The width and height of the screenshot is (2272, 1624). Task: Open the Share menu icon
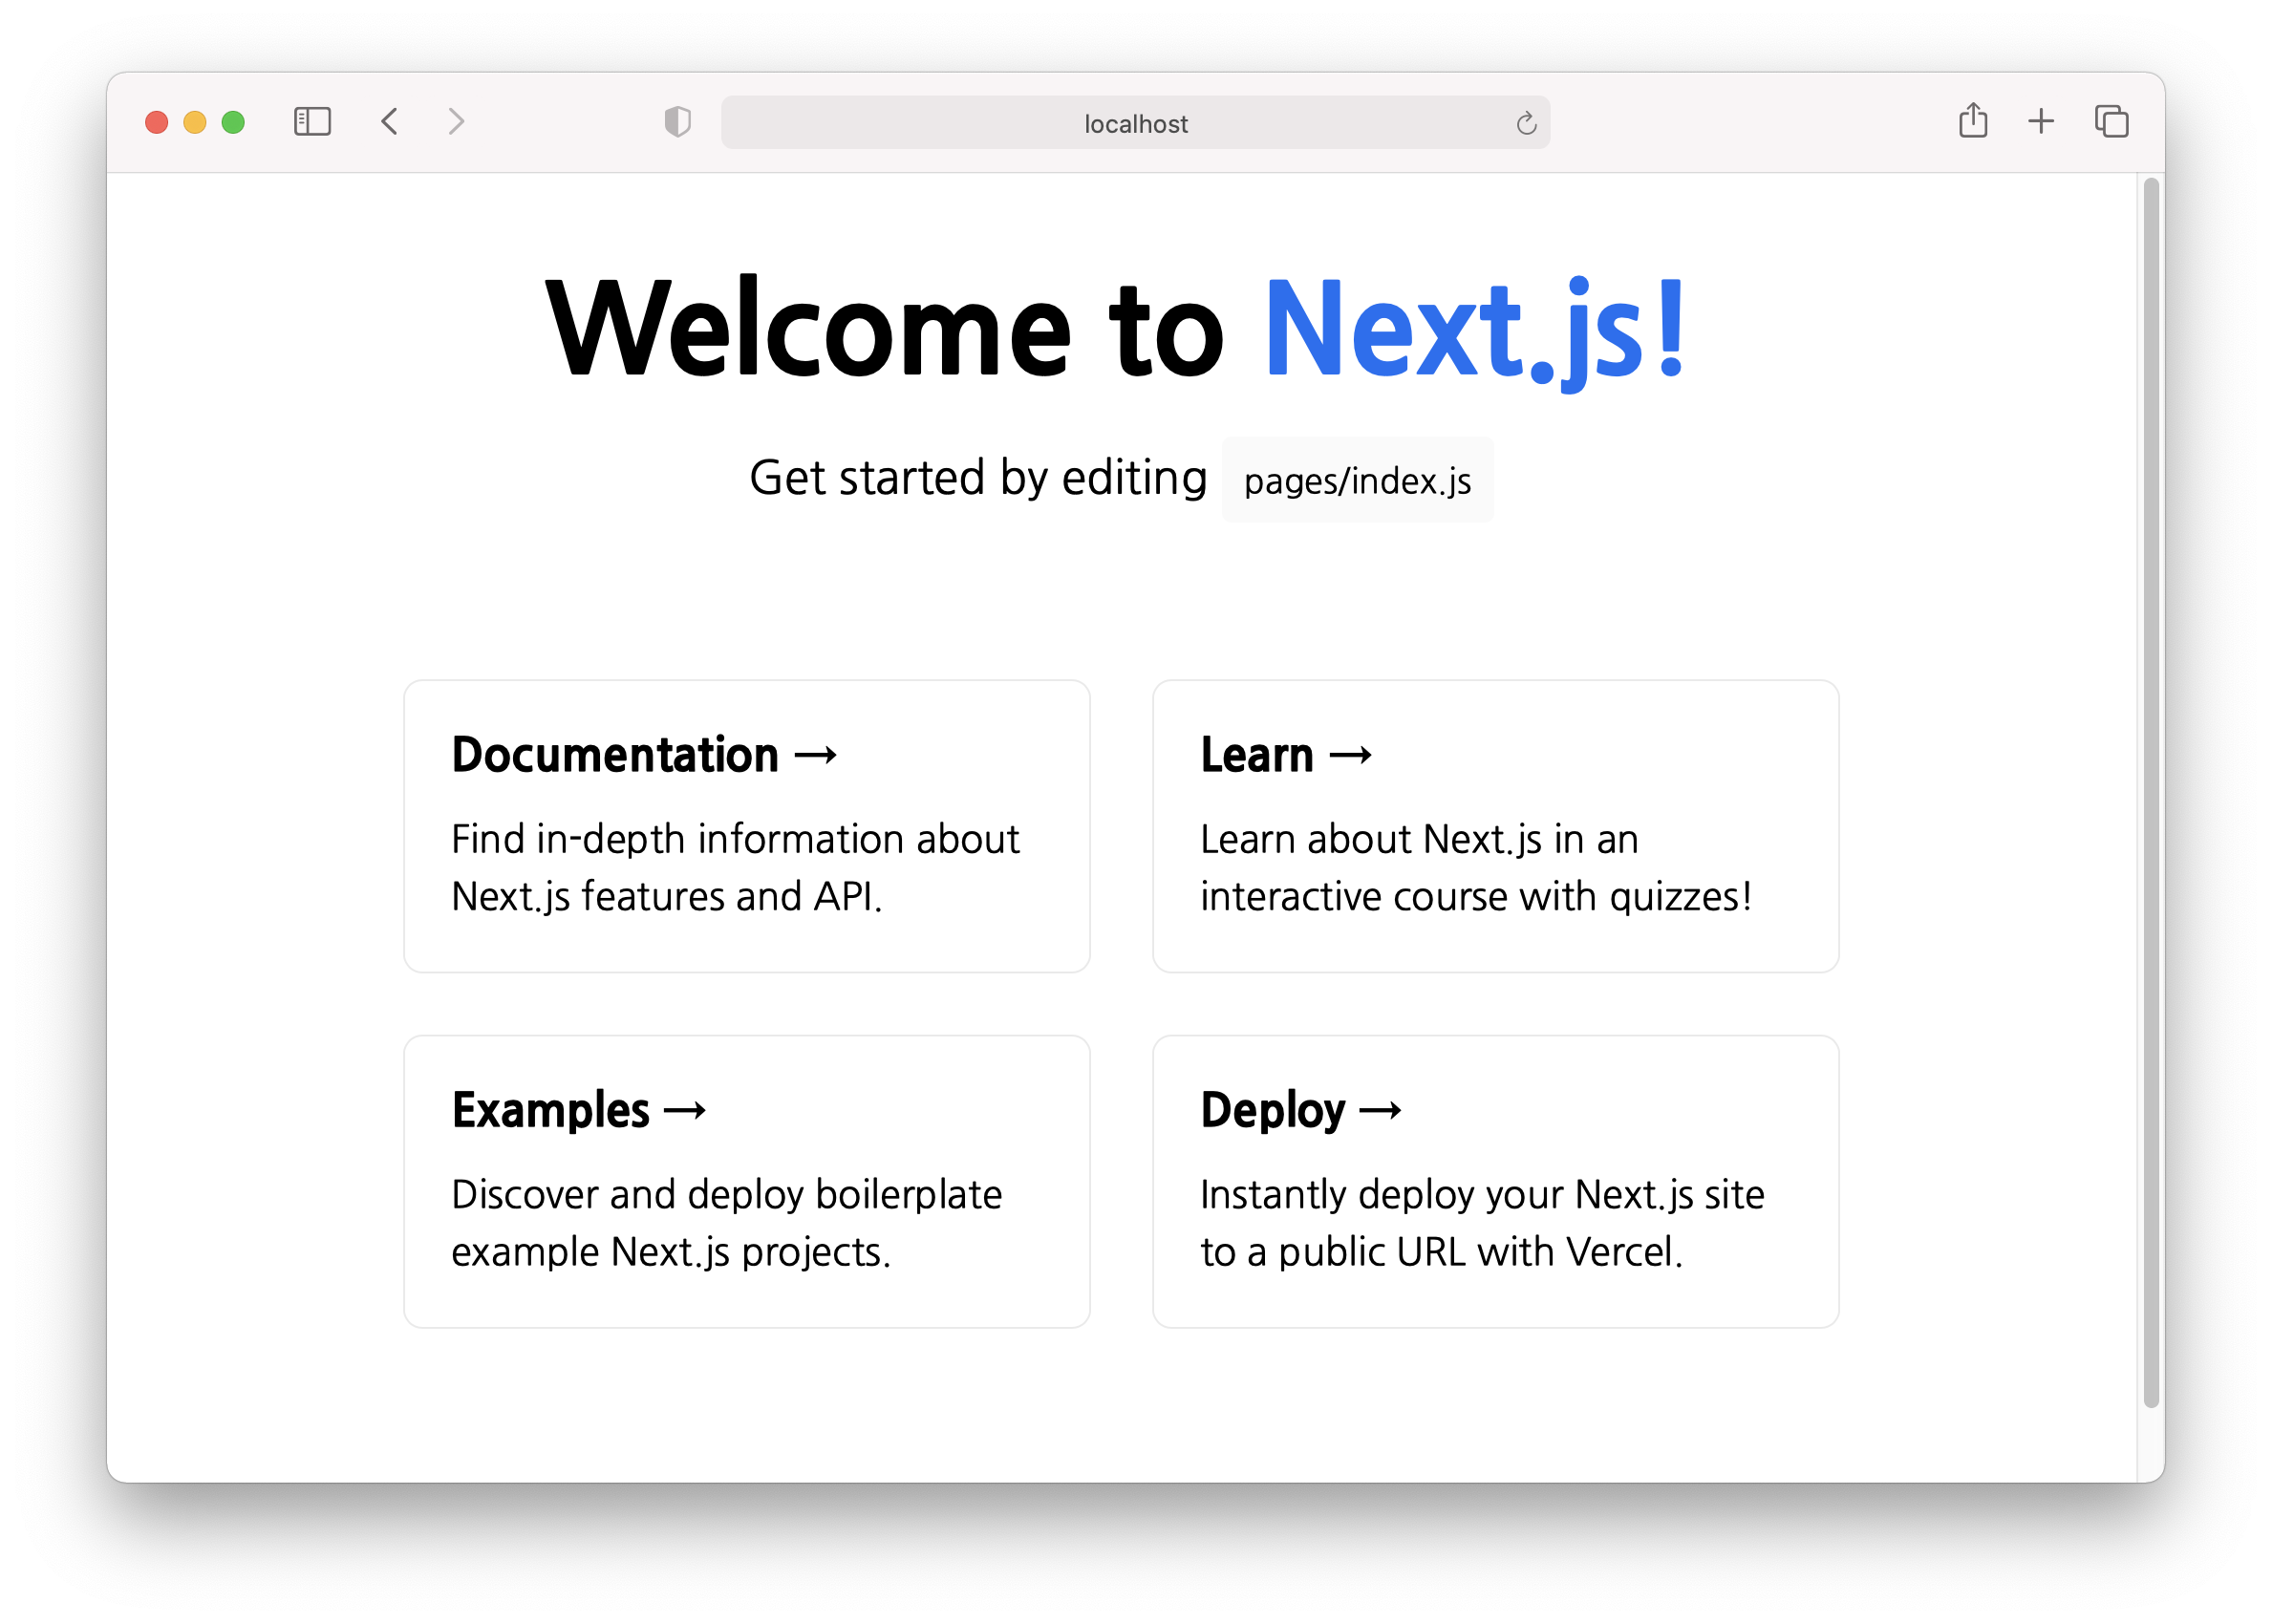[x=1972, y=121]
